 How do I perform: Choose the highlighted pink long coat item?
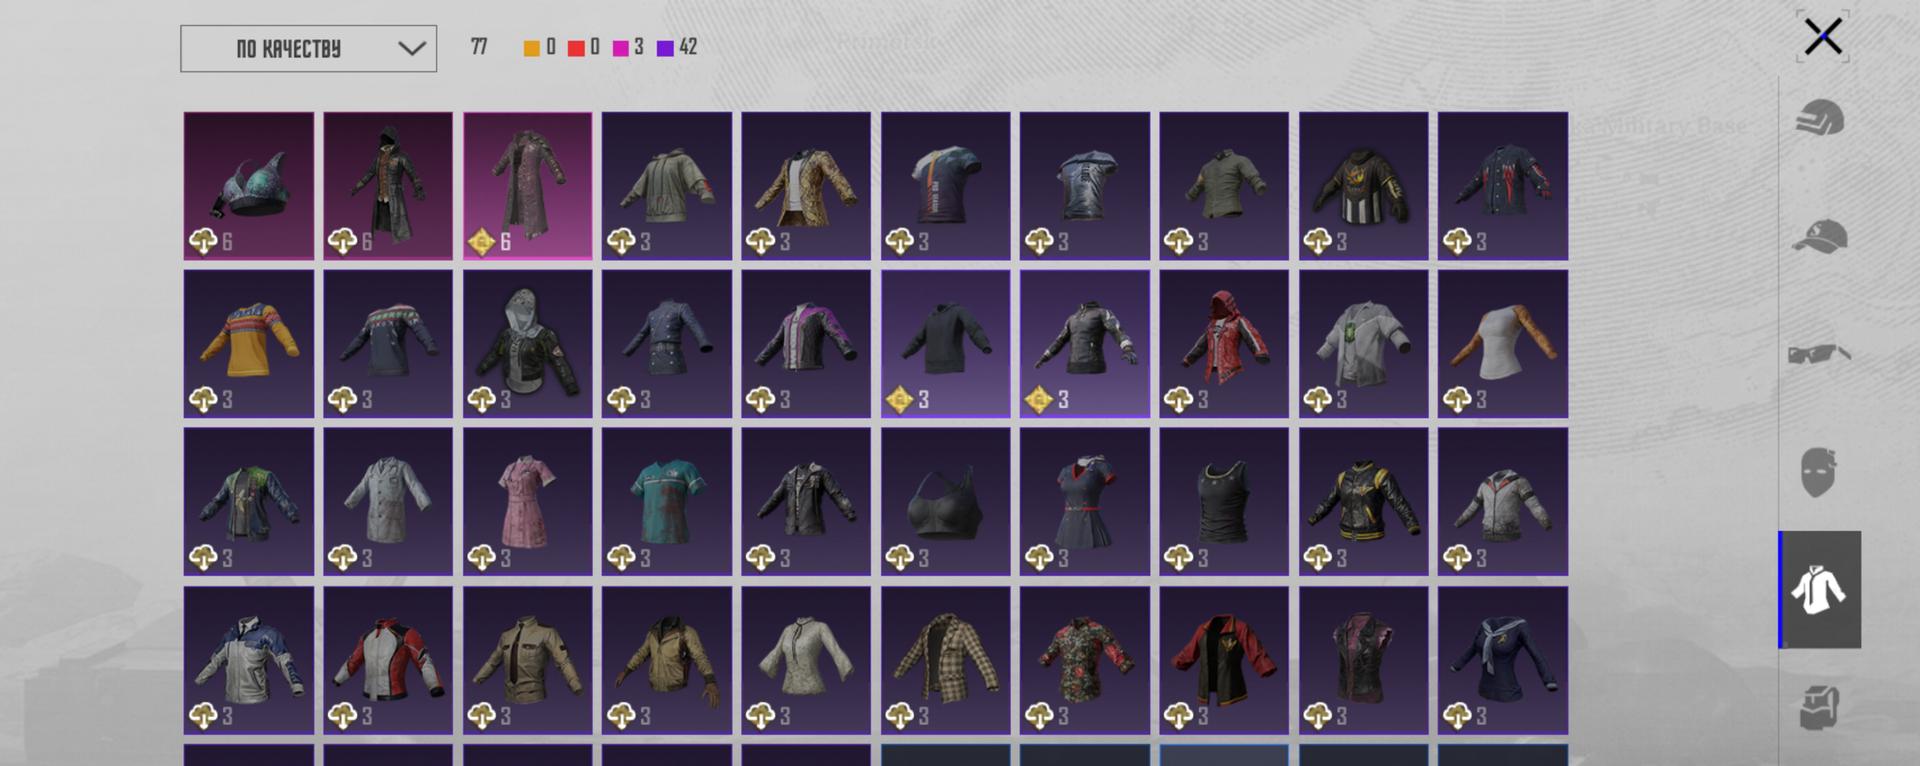pos(528,186)
